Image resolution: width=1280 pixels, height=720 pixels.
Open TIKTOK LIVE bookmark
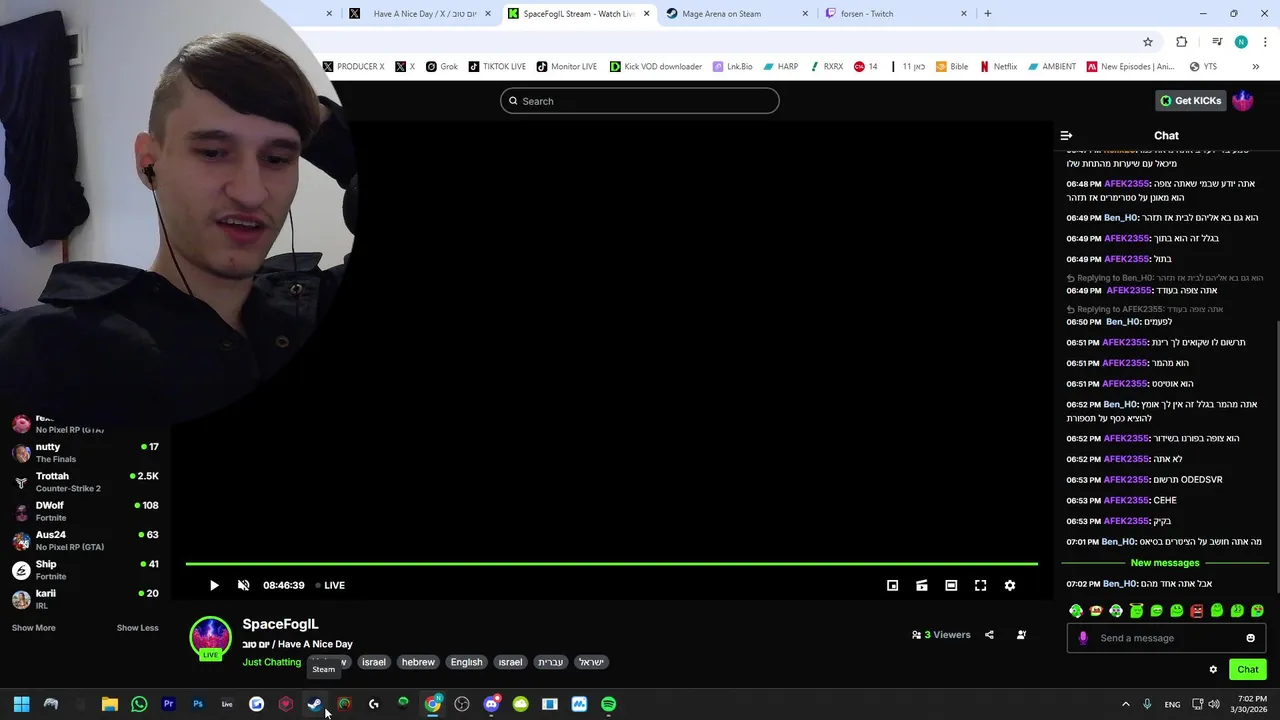pos(497,67)
